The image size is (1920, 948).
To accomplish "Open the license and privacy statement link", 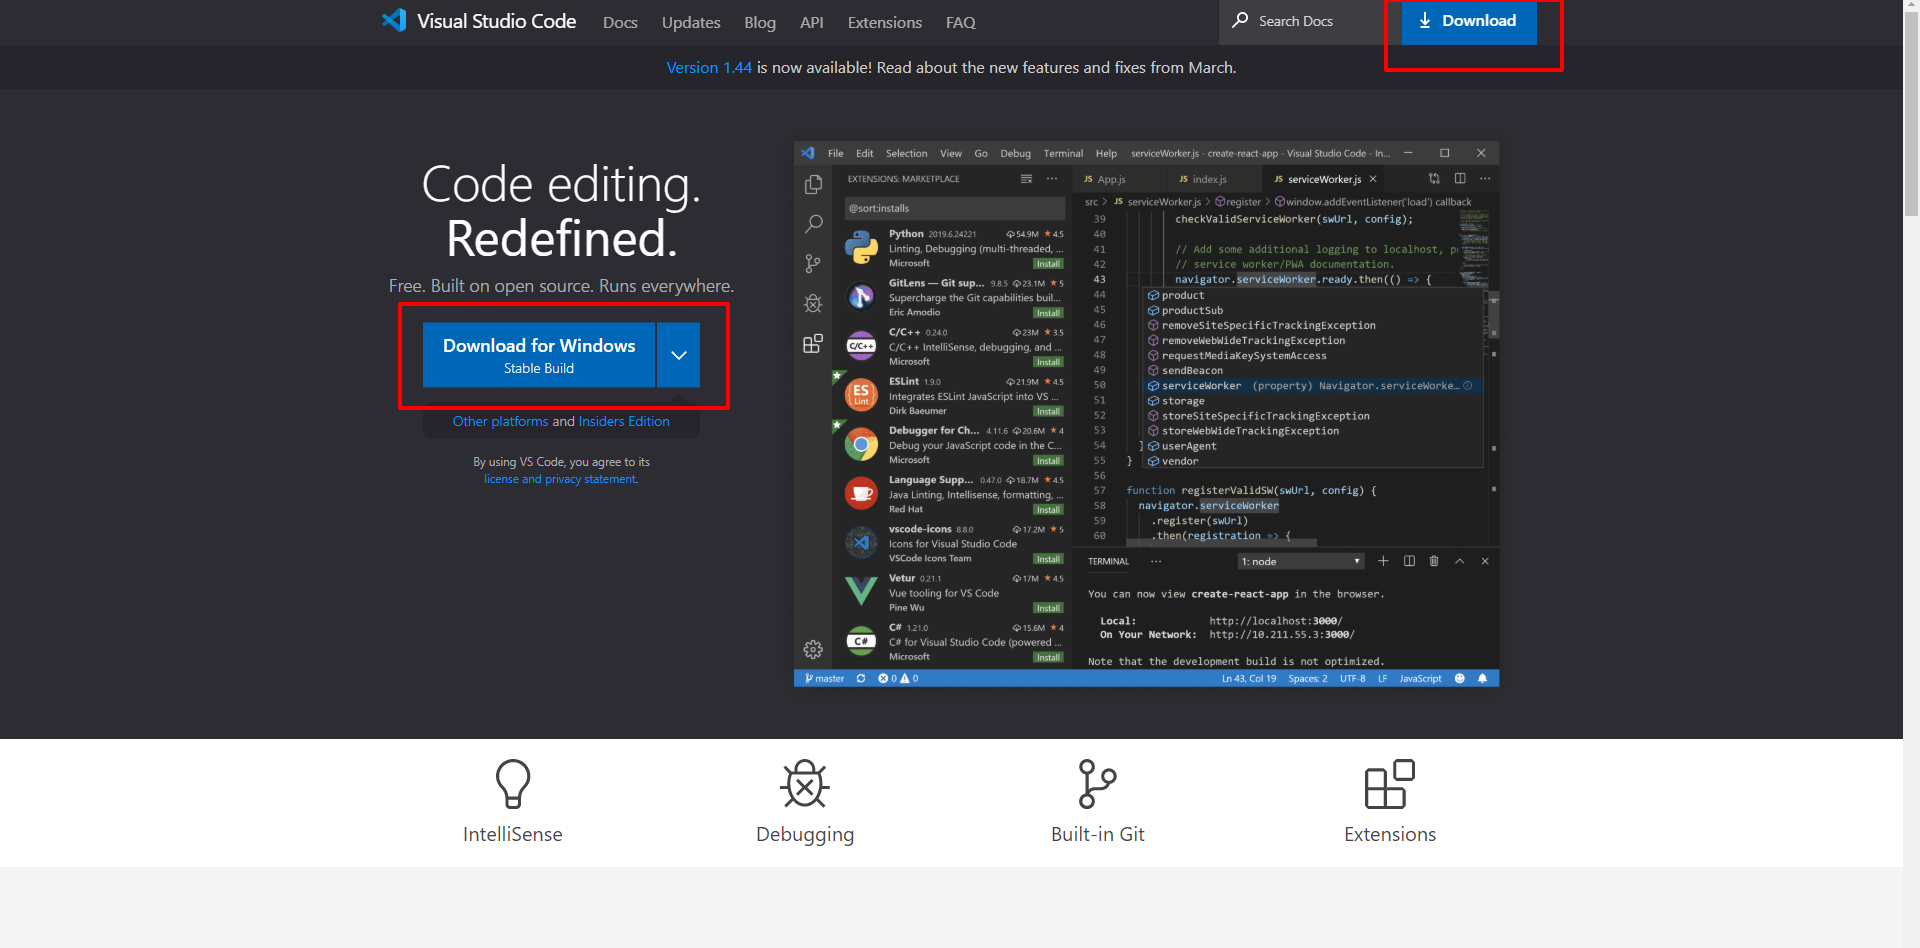I will click(561, 479).
